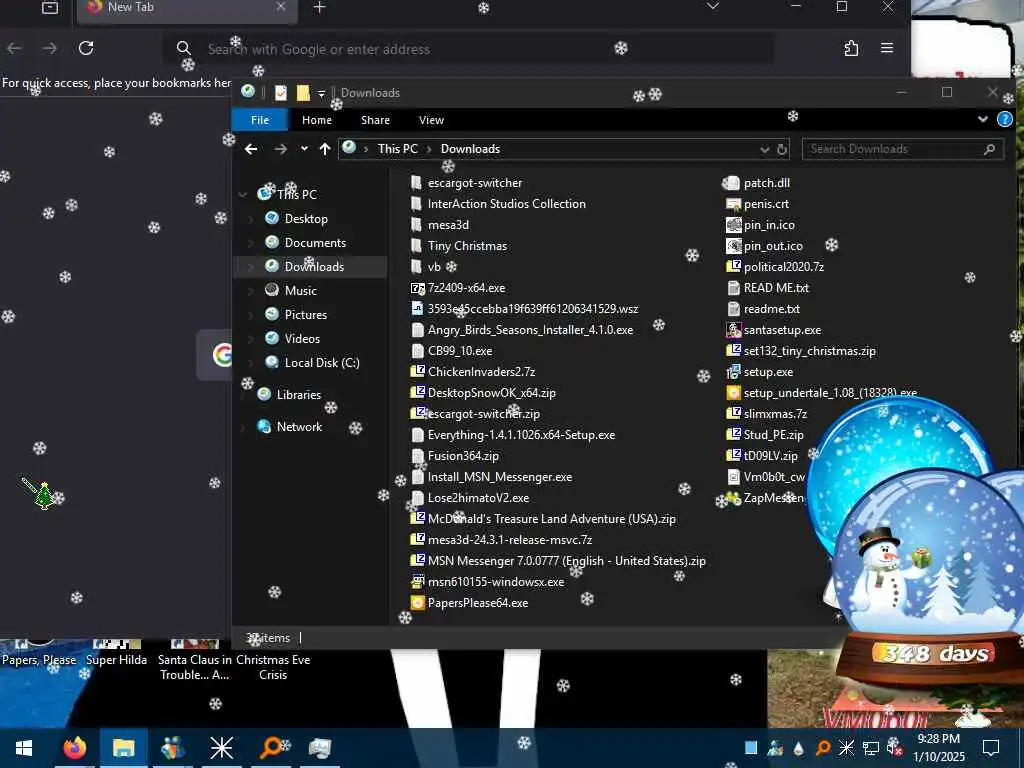
Task: Select msn610155-windowsx.exe file
Action: coord(487,582)
